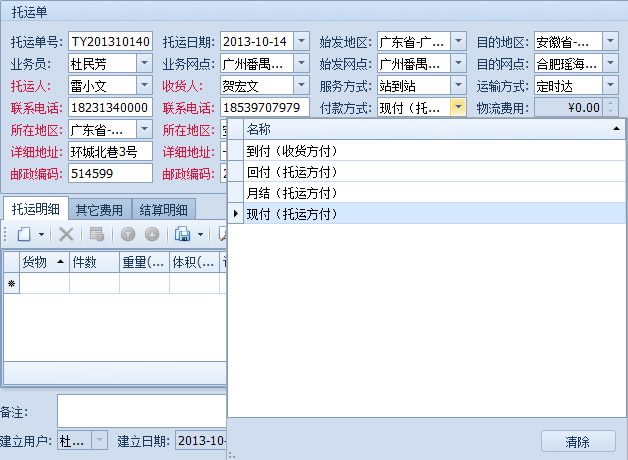Click the 详细地址 field with 环城北巷3号
This screenshot has width=628, height=460.
(109, 152)
